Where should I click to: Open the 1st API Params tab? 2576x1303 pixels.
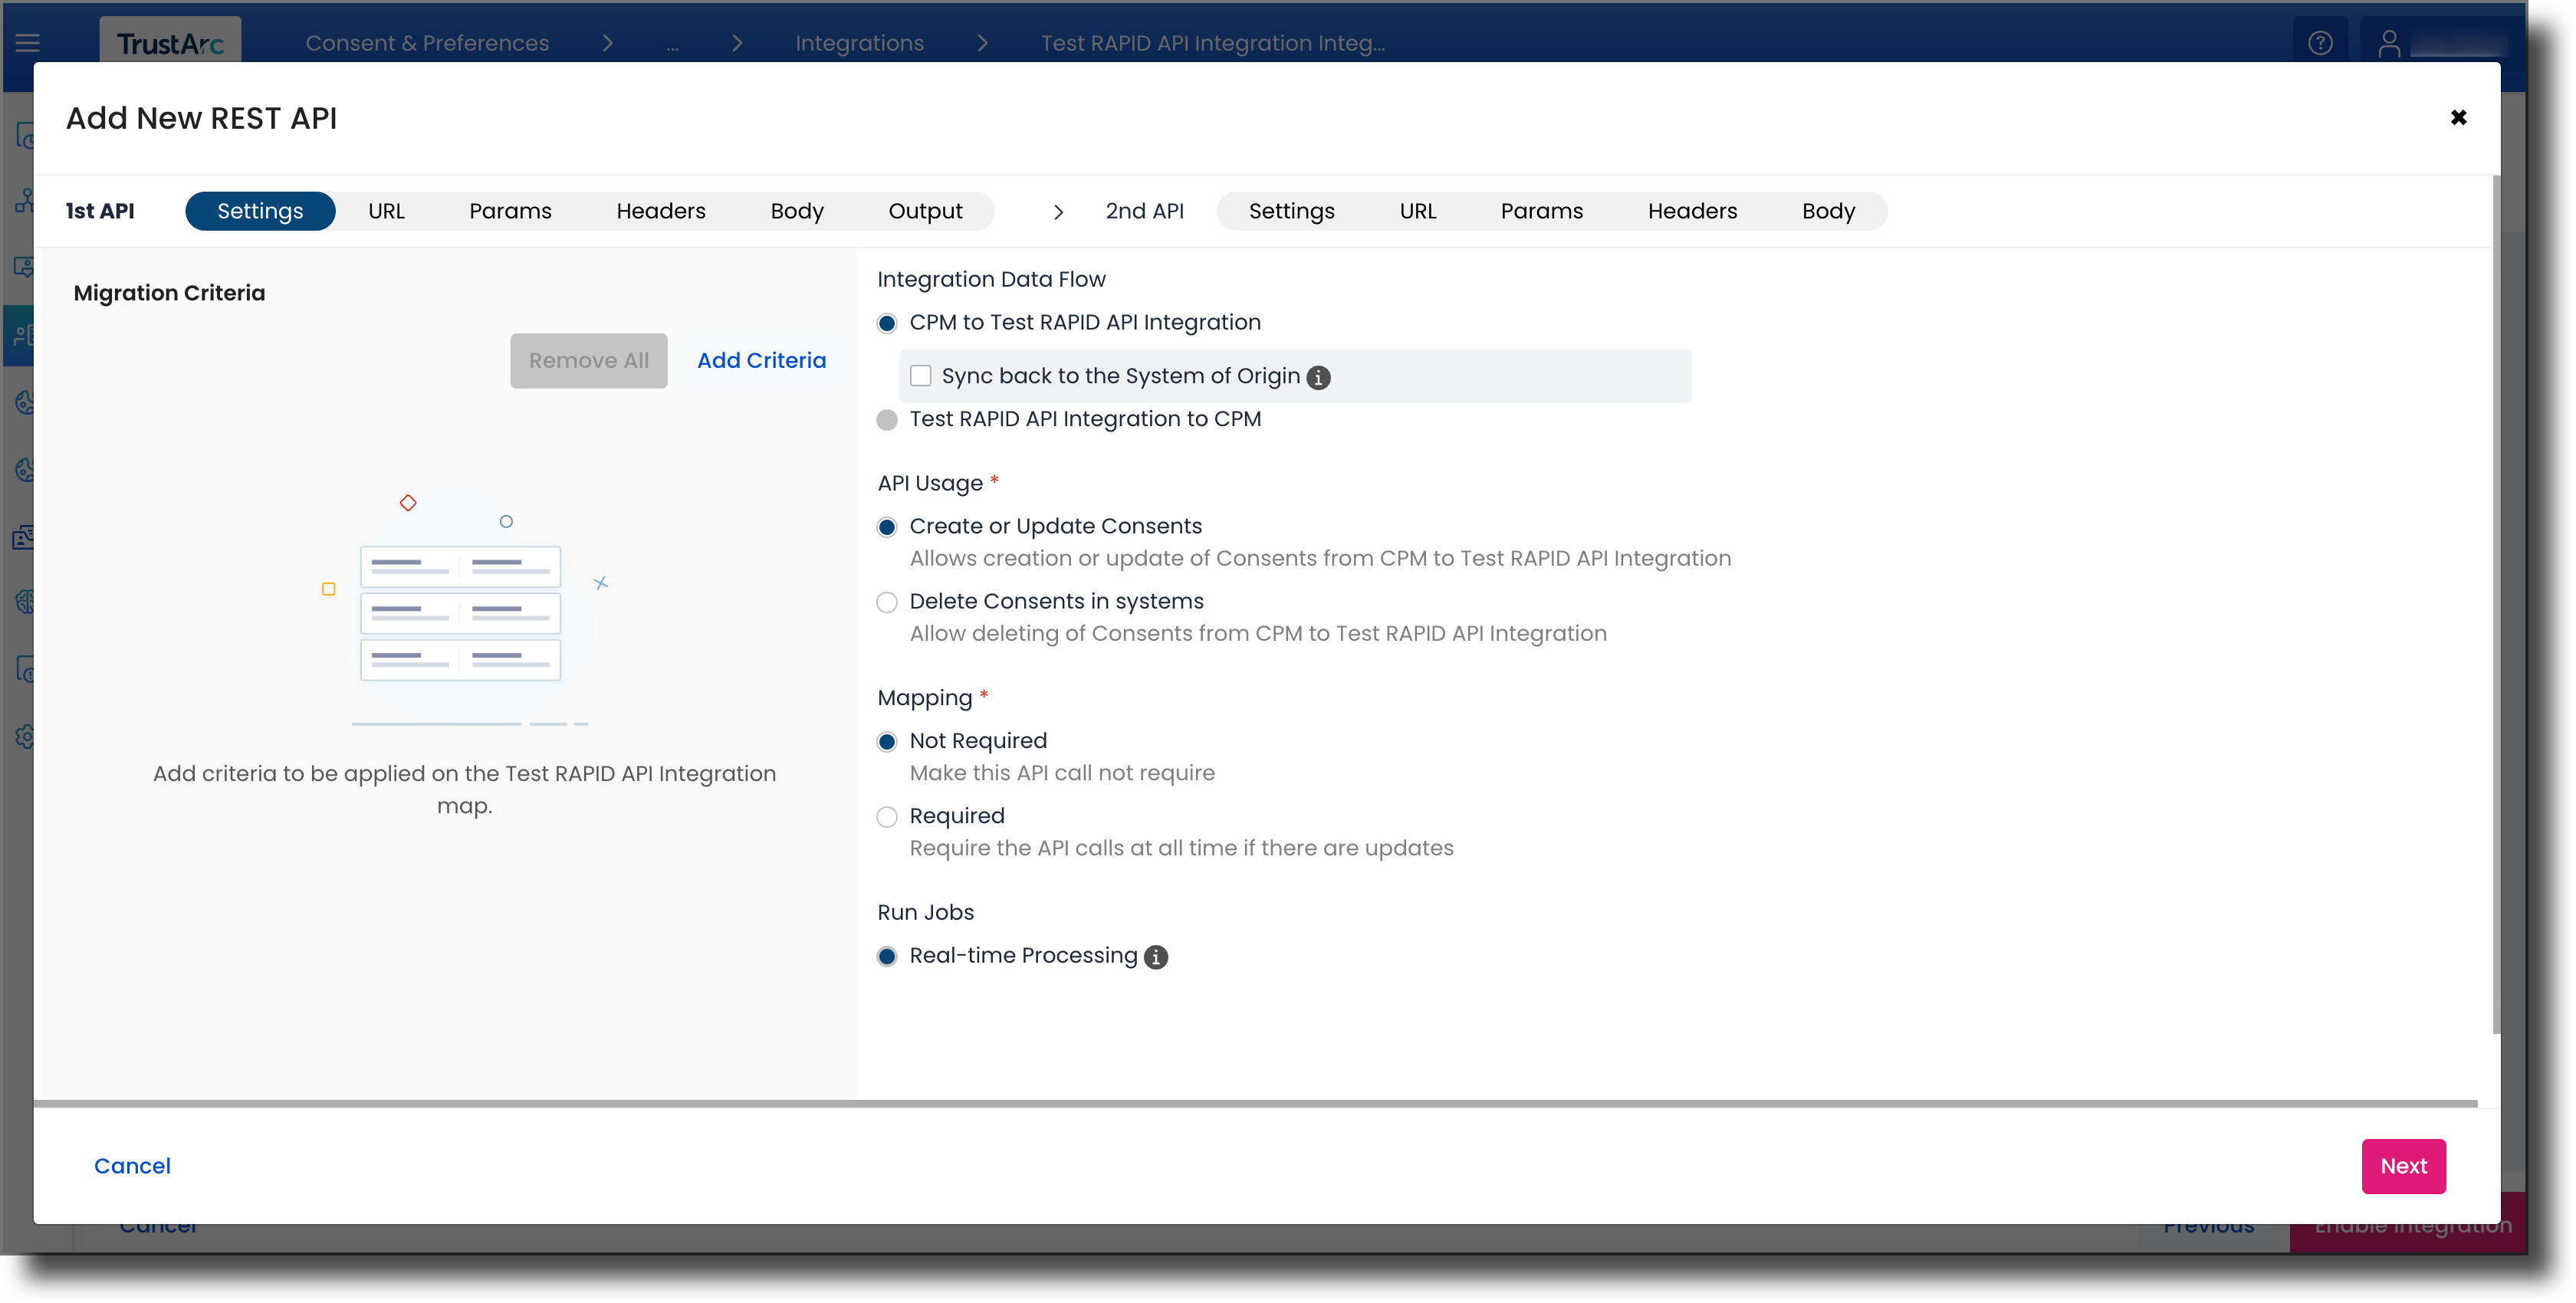pyautogui.click(x=510, y=211)
